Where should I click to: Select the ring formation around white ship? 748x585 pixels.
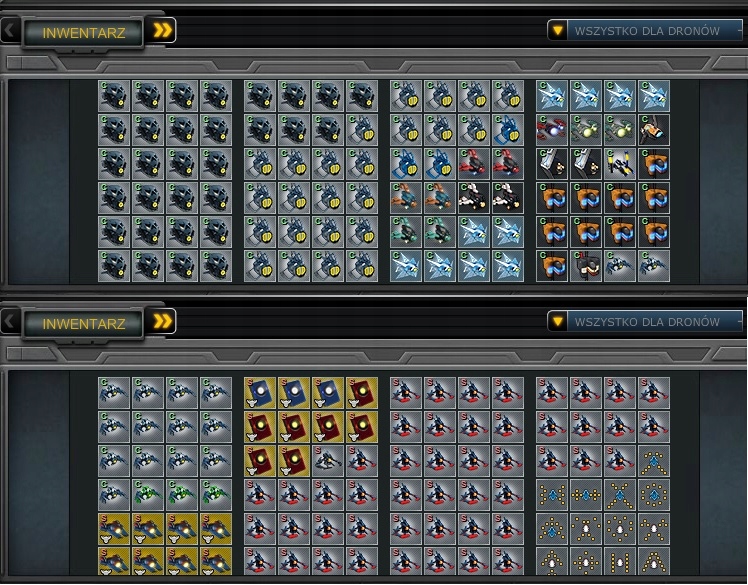click(x=620, y=529)
